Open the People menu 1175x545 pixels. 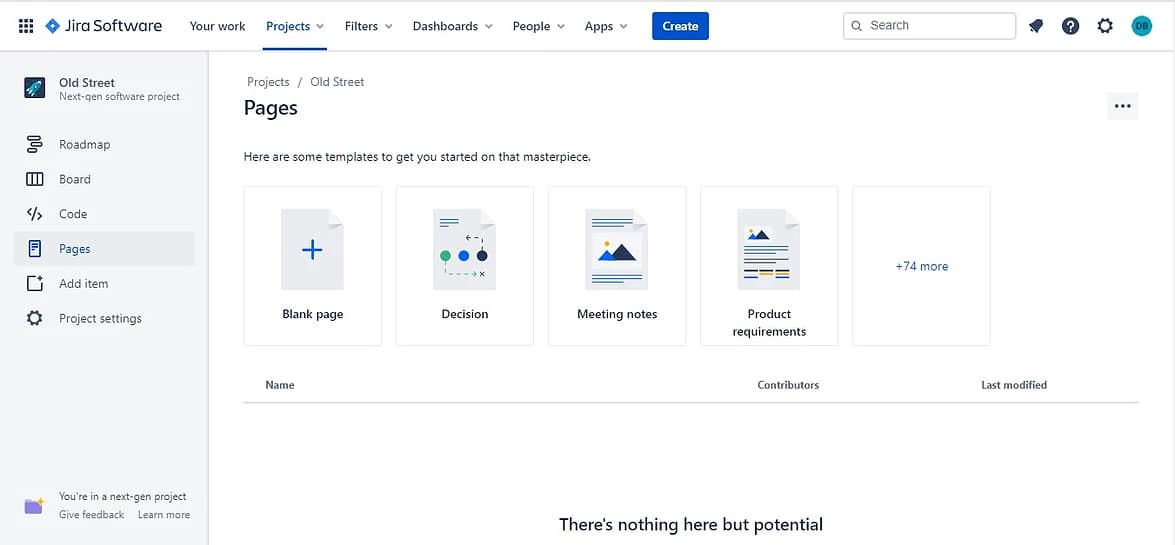click(538, 26)
